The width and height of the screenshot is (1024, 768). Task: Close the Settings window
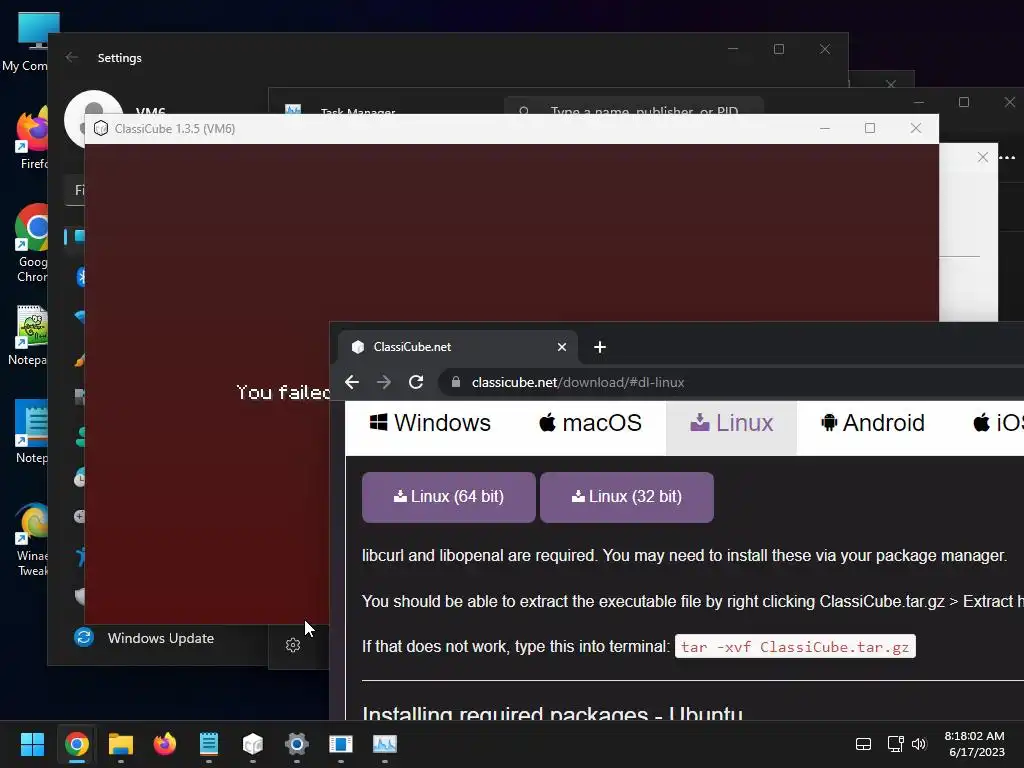(x=825, y=49)
